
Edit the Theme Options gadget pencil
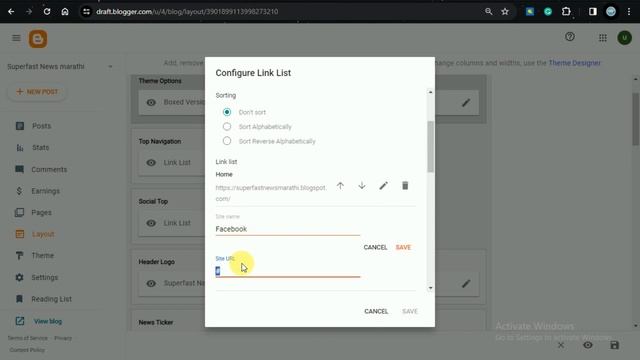[x=466, y=102]
